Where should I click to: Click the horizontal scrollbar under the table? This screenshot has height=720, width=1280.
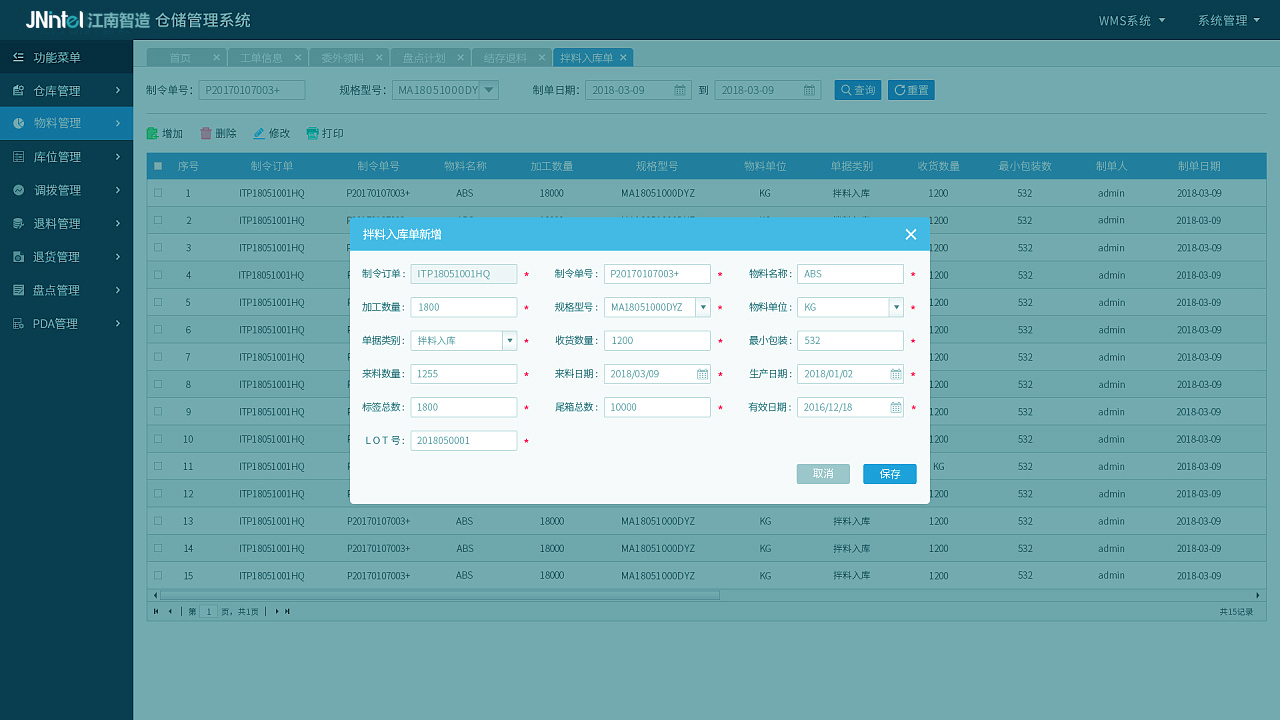coord(440,595)
